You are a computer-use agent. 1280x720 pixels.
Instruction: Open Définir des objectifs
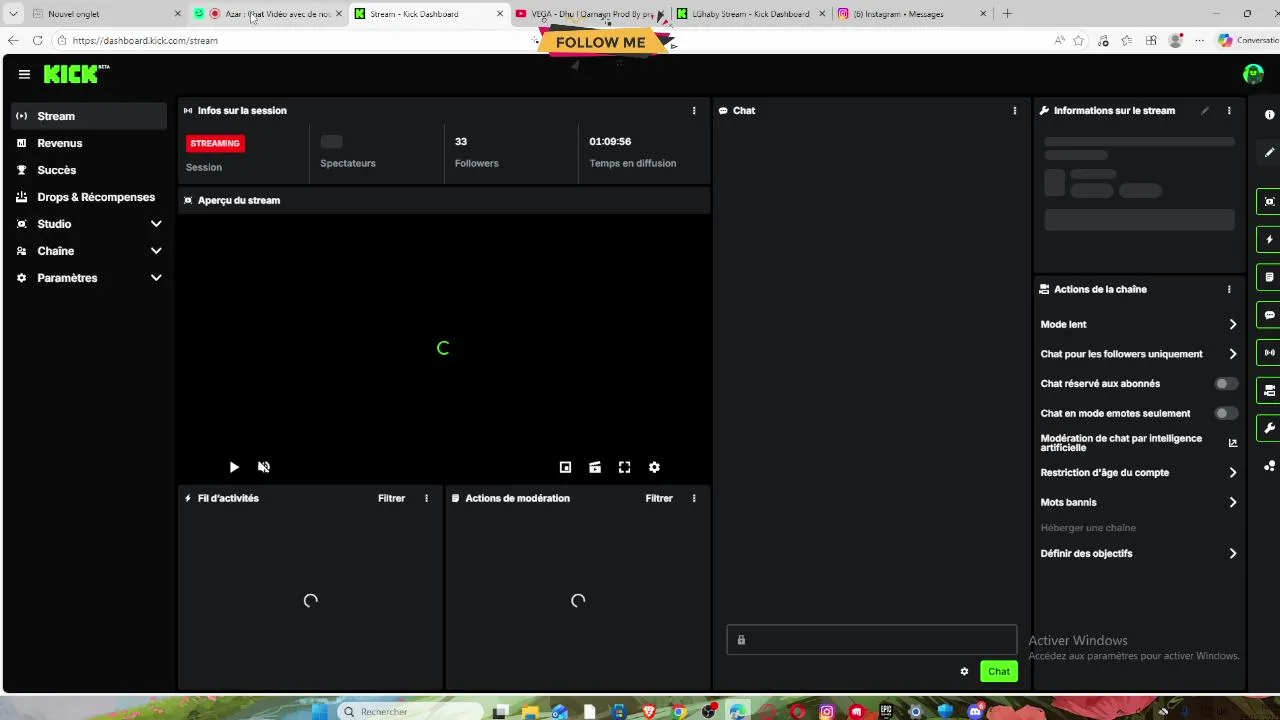(1139, 554)
